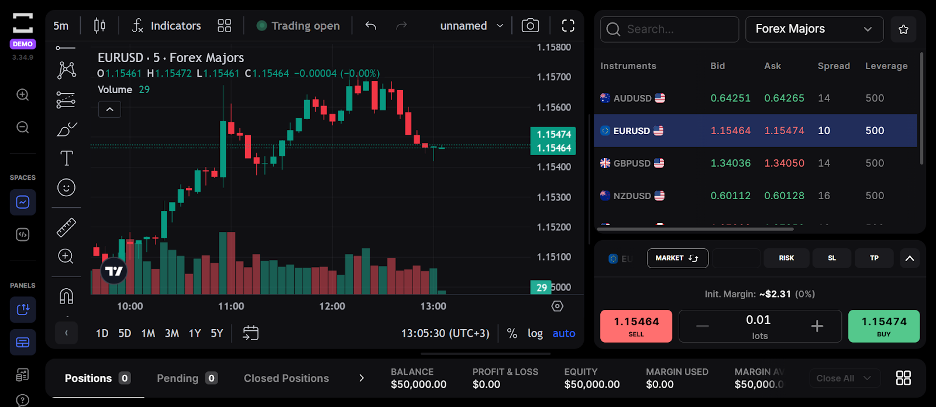936x408 pixels.
Task: Toggle percent scale on the chart
Action: [512, 333]
